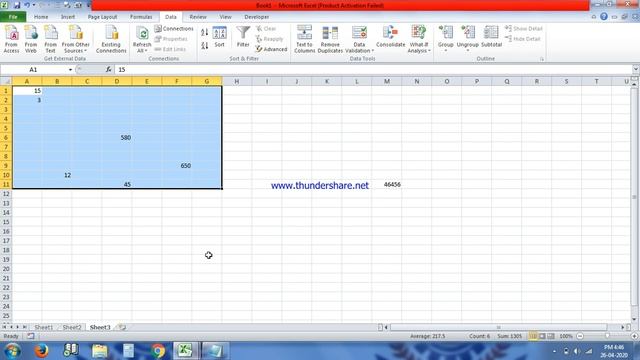Switch to Sheet2 tab
This screenshot has width=640, height=360.
pos(72,327)
